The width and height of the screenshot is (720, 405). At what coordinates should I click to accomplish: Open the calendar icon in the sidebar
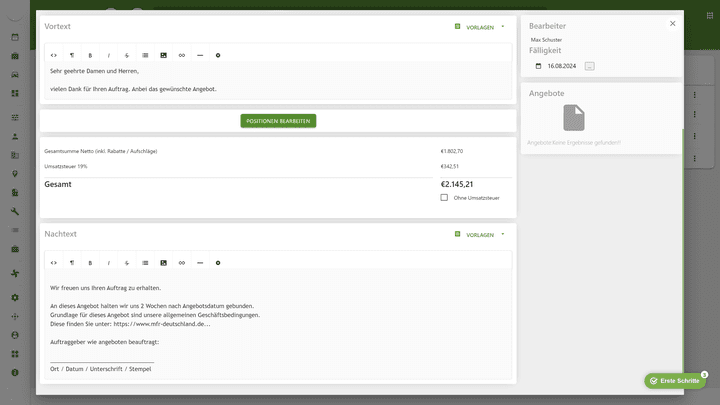pos(15,37)
